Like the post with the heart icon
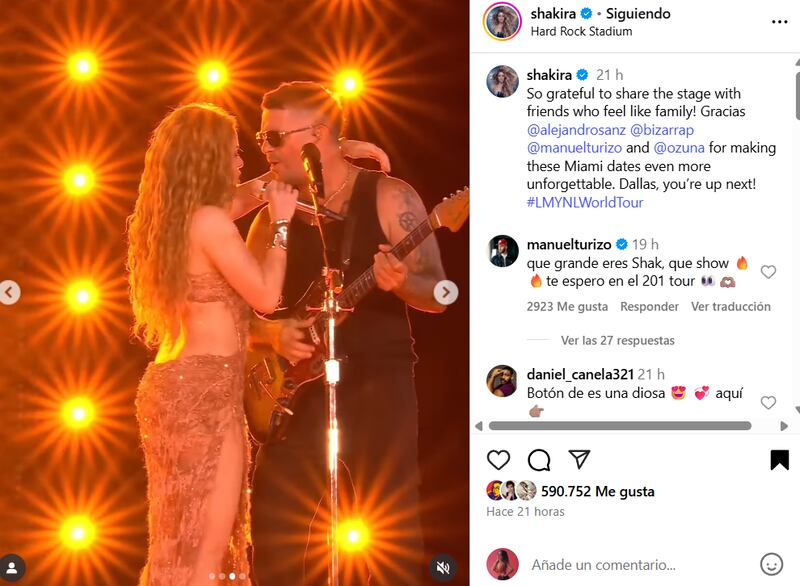This screenshot has width=800, height=586. pos(498,460)
